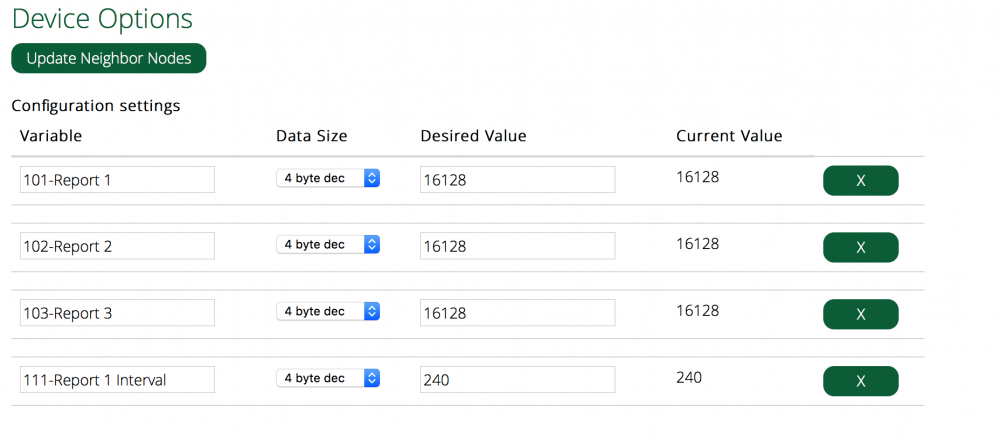Click the Configuration settings label
This screenshot has height=441, width=1000.
coord(95,105)
